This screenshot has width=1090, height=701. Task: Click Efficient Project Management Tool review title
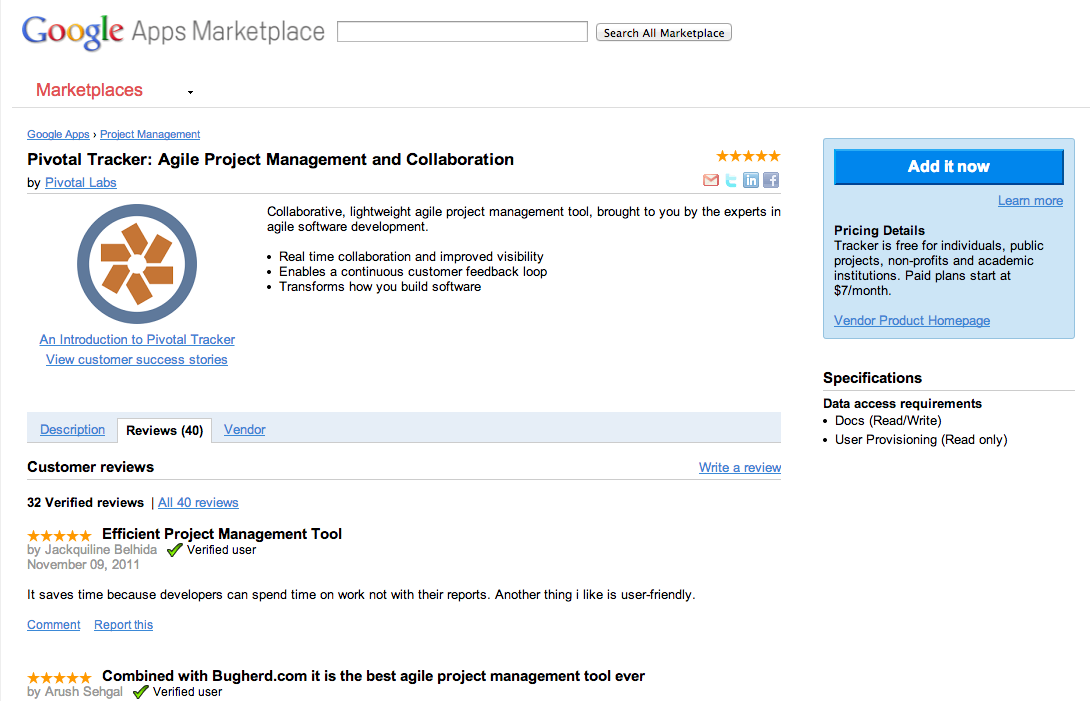click(222, 534)
